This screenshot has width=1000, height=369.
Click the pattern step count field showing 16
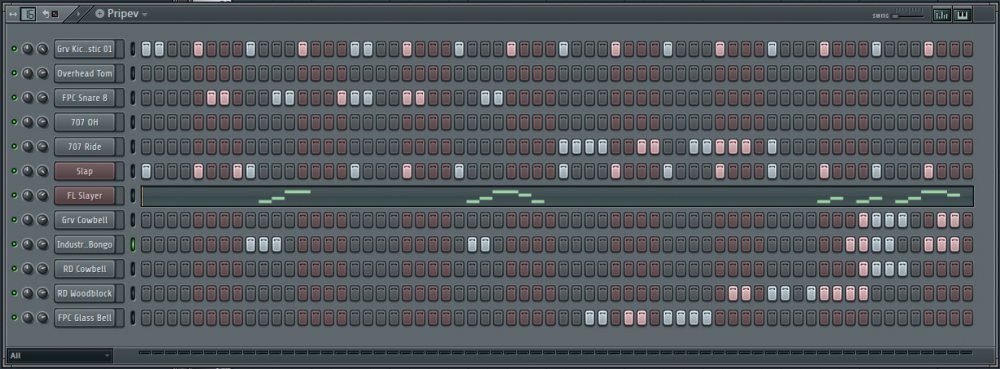coord(28,14)
